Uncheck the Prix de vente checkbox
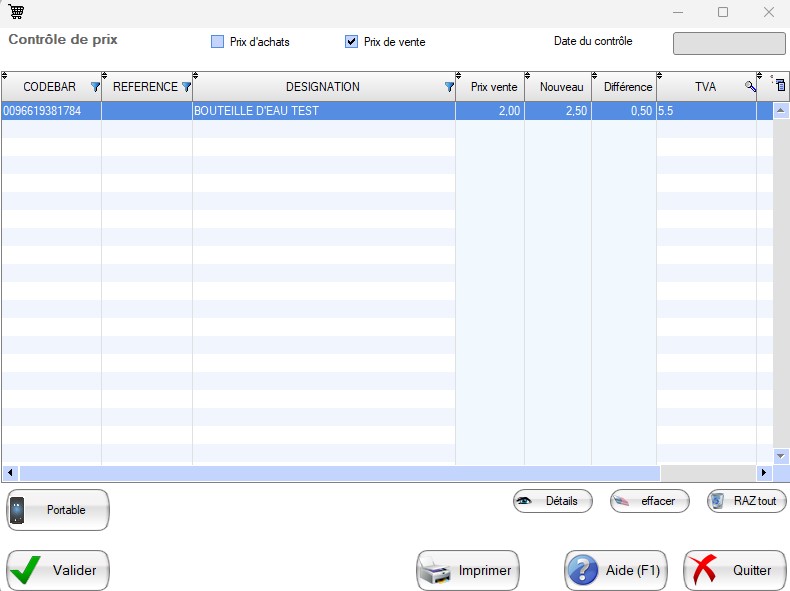The height and width of the screenshot is (591, 790). tap(351, 42)
